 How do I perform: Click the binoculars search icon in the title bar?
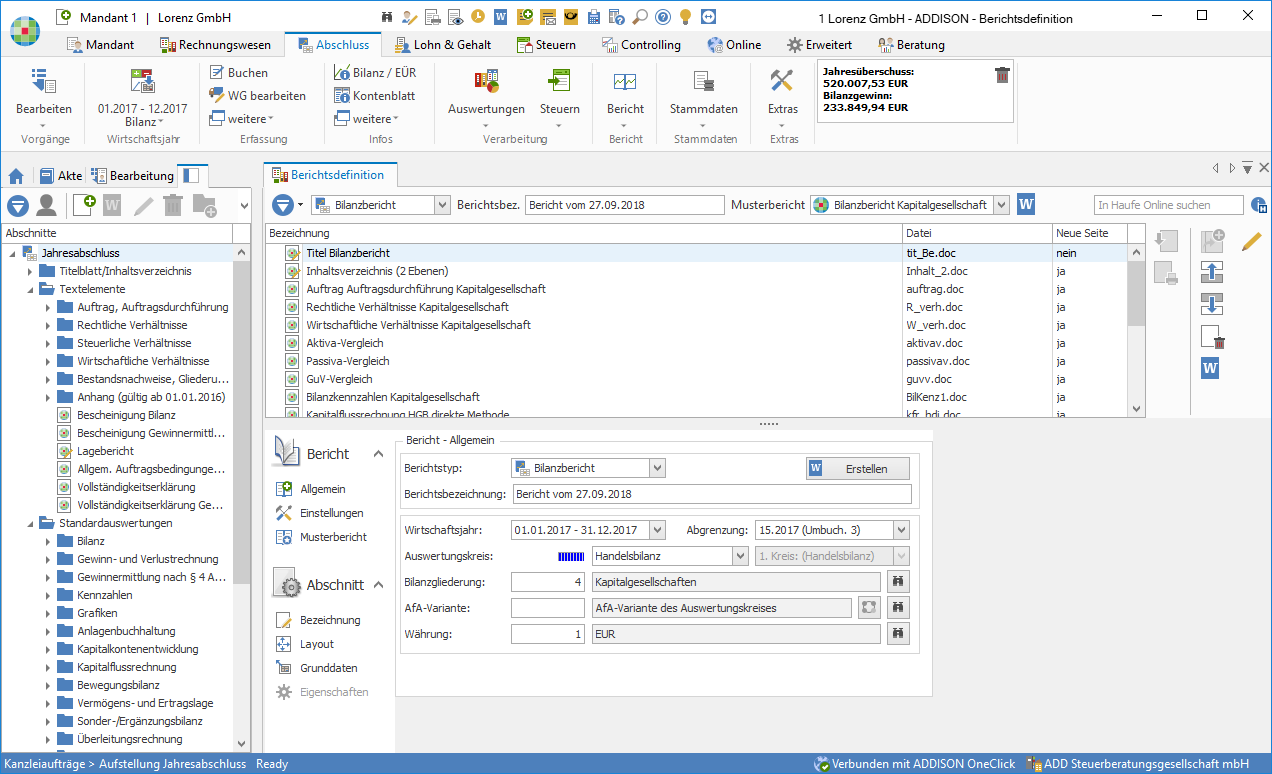(388, 17)
